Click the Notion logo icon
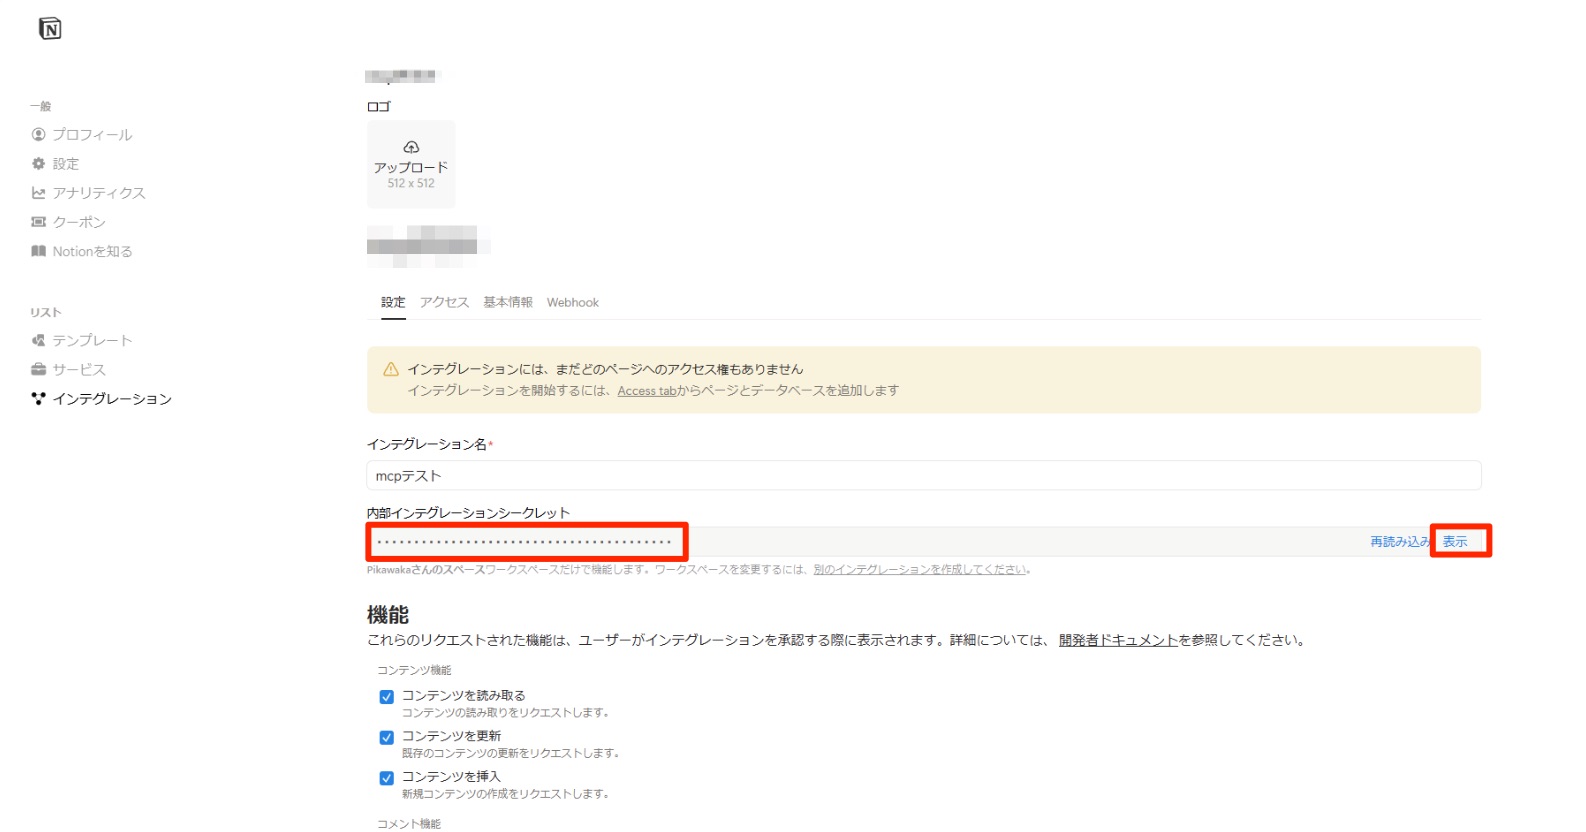 [x=50, y=29]
